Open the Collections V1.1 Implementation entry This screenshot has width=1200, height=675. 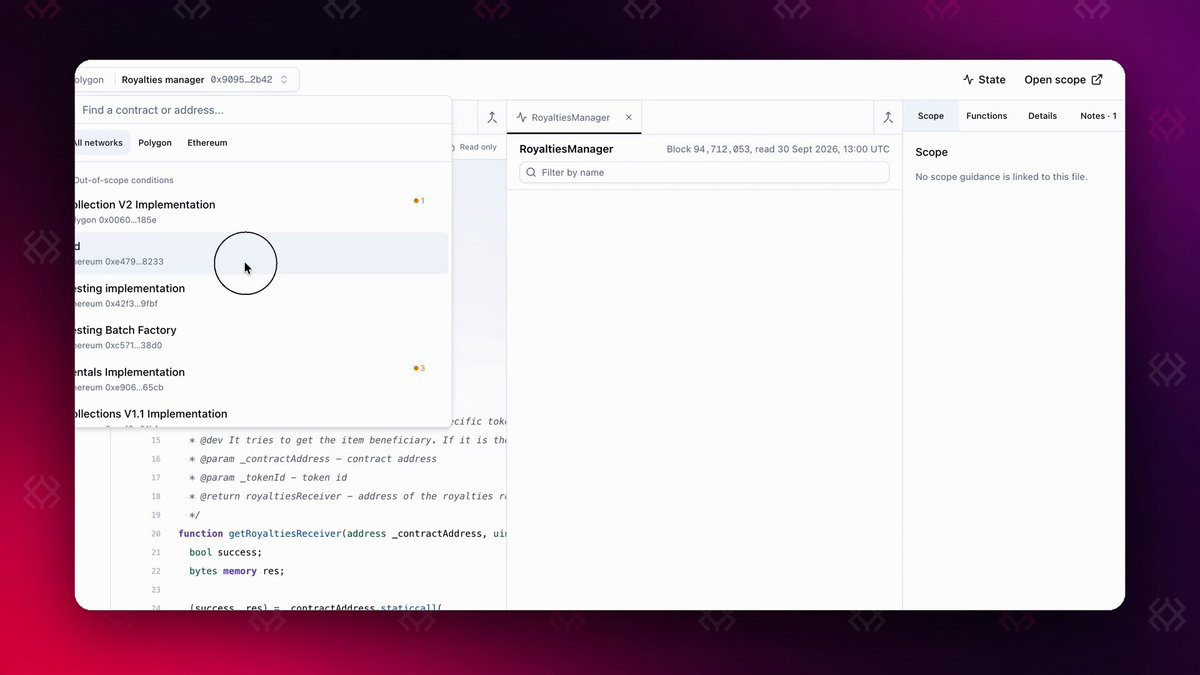(262, 416)
